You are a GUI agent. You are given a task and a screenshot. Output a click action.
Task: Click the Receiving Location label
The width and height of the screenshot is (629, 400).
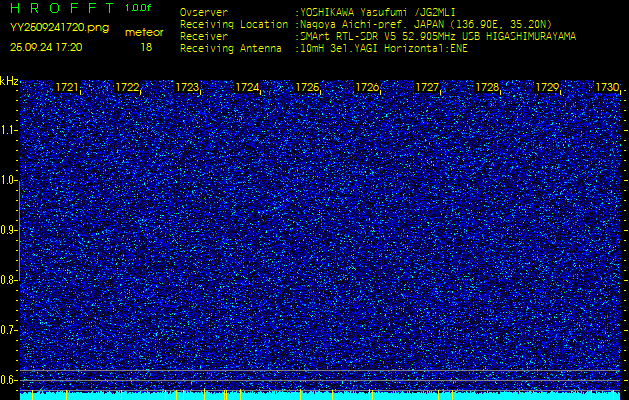coord(234,24)
